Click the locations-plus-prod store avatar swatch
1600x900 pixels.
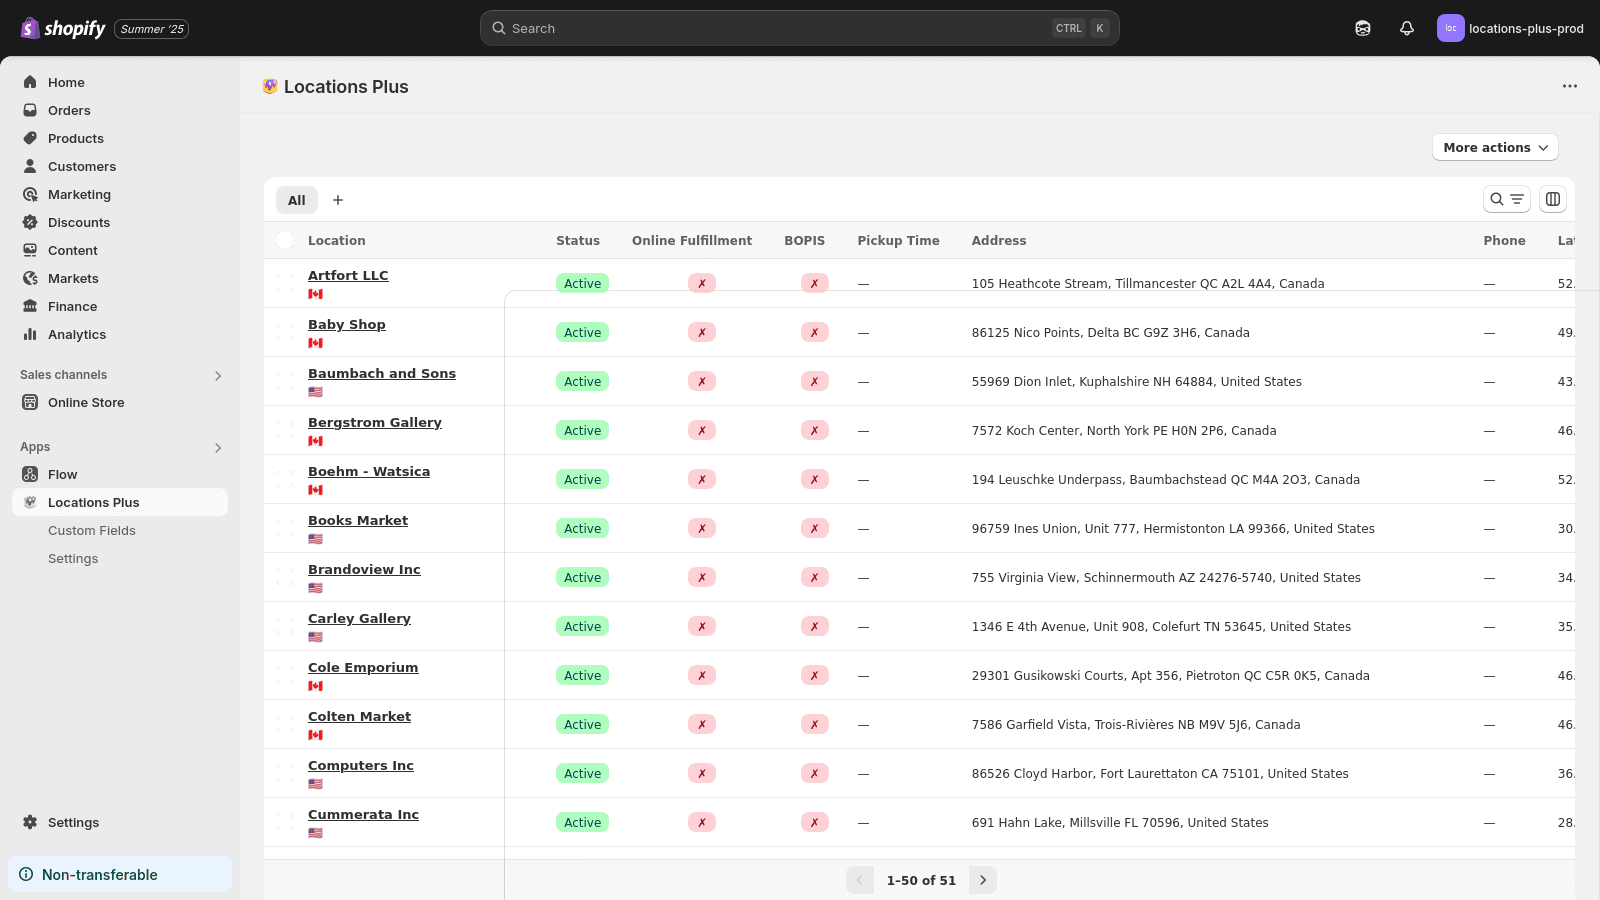(x=1451, y=28)
